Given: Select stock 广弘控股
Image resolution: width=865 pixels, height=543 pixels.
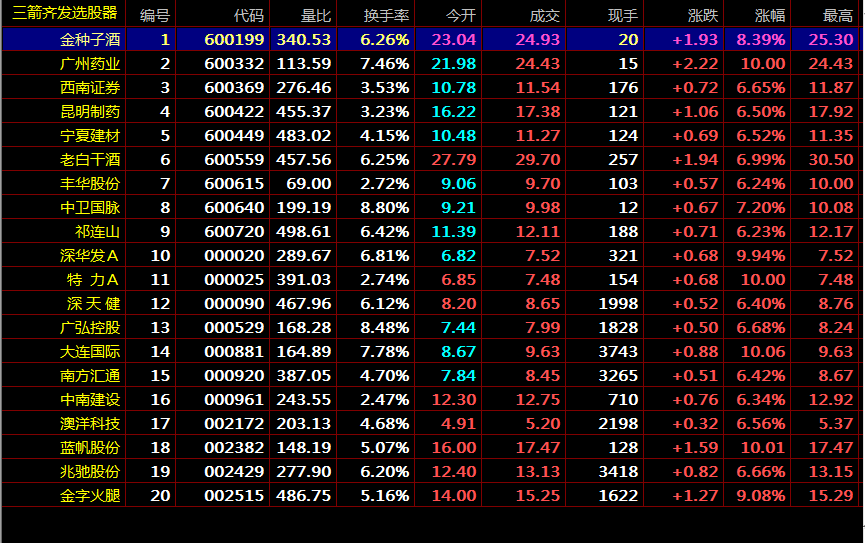Looking at the screenshot, I should click(x=90, y=328).
